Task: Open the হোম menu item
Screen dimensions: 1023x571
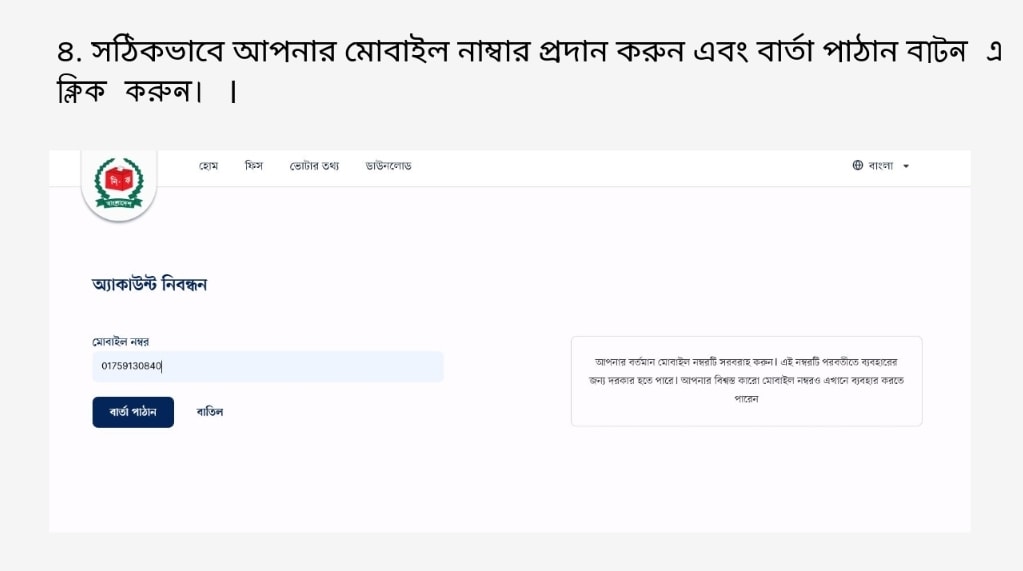Action: click(209, 165)
